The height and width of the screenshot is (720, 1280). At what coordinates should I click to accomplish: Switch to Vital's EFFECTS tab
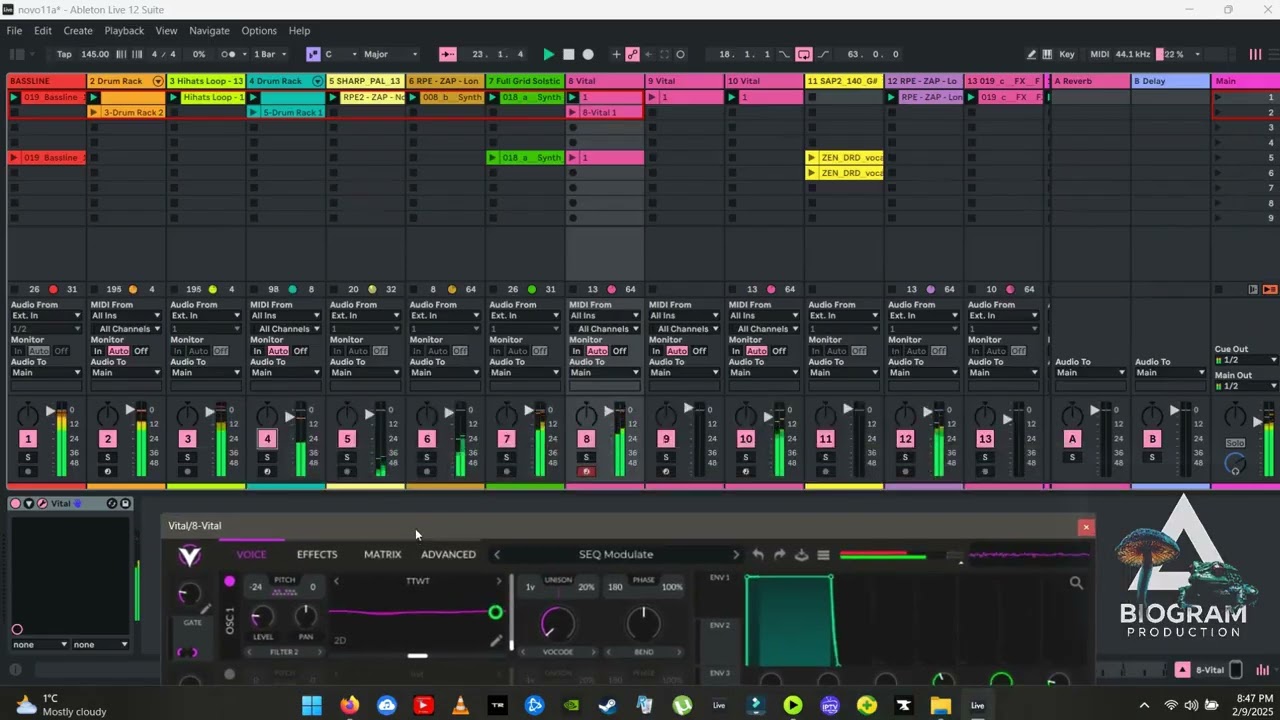tap(317, 554)
